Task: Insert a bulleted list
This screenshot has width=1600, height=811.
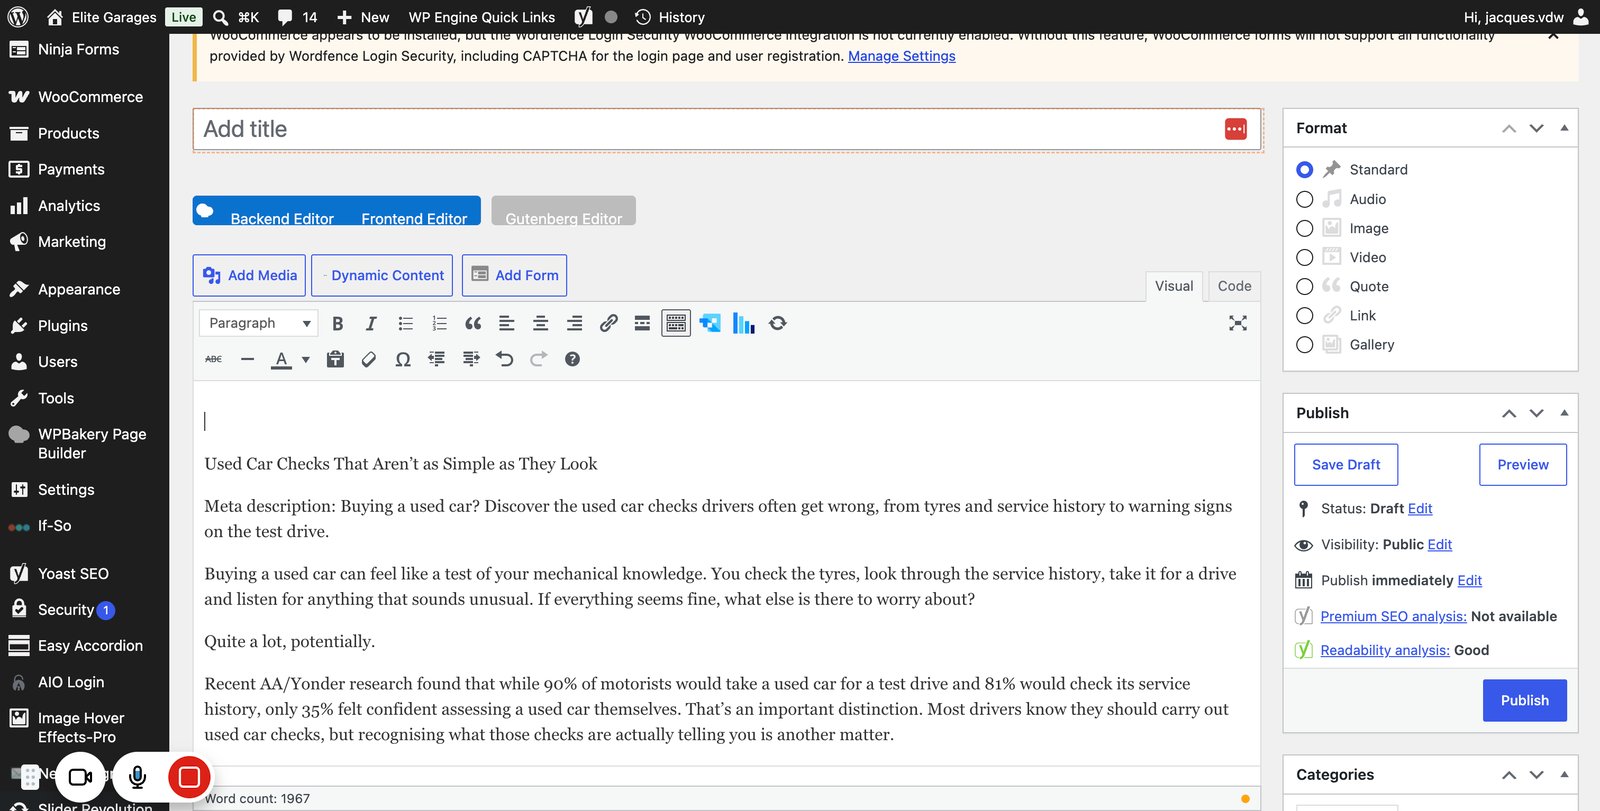Action: coord(405,323)
